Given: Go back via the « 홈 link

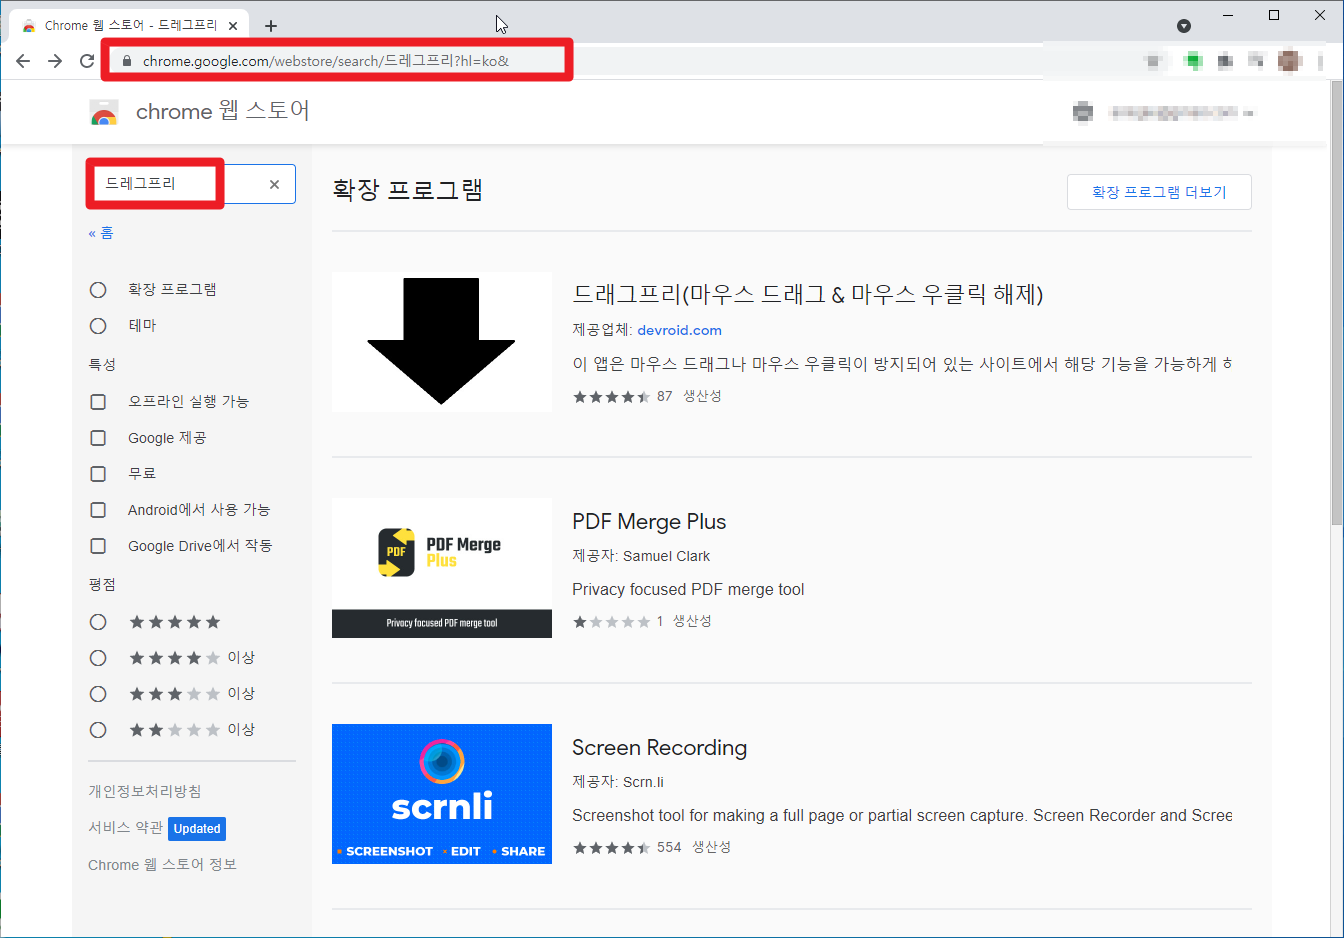Looking at the screenshot, I should [101, 233].
